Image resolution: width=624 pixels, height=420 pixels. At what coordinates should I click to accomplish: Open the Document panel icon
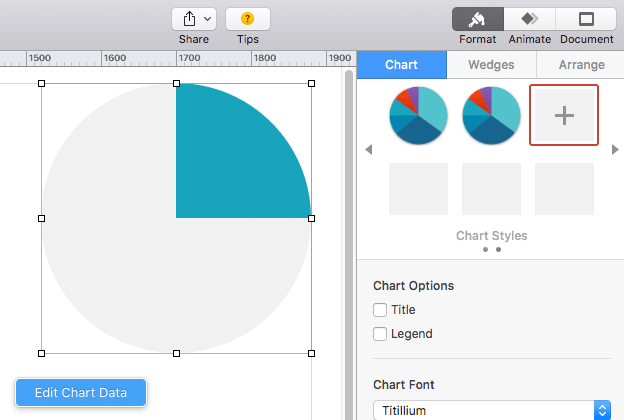586,19
